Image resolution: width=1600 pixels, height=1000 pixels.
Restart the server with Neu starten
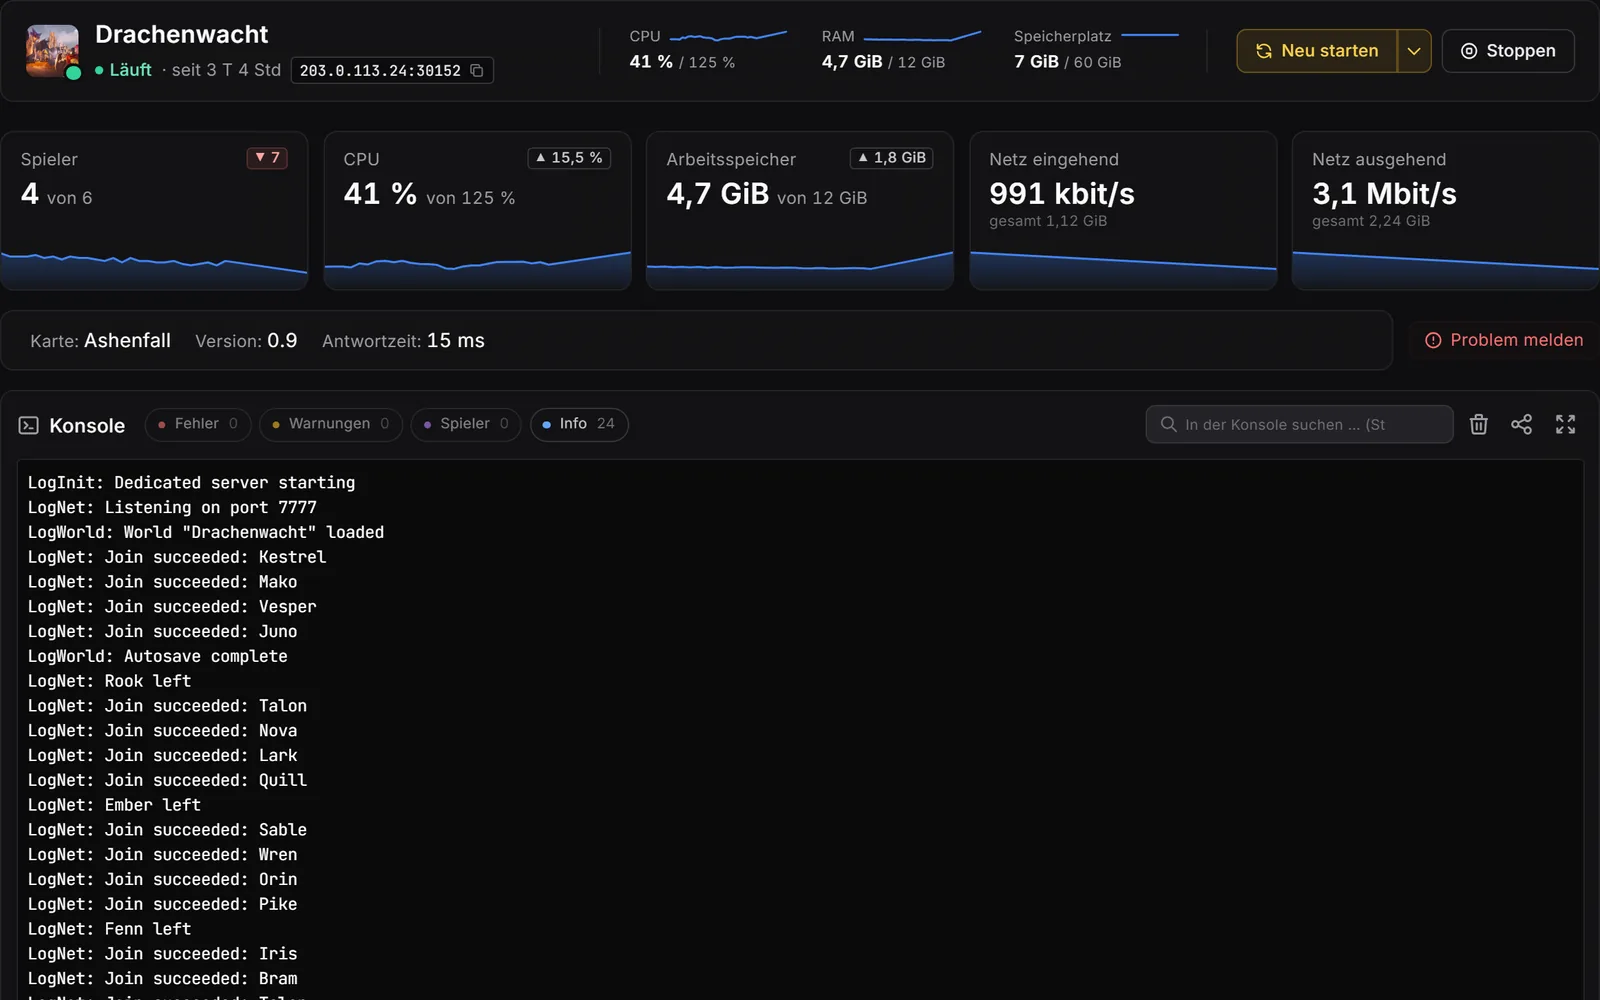coord(1317,51)
